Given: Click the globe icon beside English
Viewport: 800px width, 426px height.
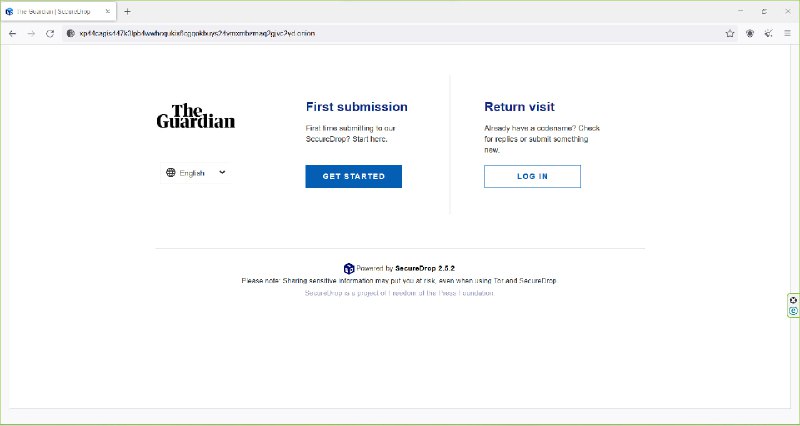Looking at the screenshot, I should tap(171, 173).
